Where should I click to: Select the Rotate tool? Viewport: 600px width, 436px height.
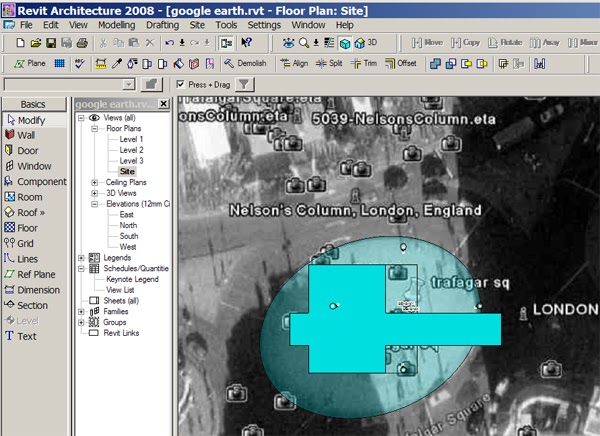pyautogui.click(x=505, y=42)
